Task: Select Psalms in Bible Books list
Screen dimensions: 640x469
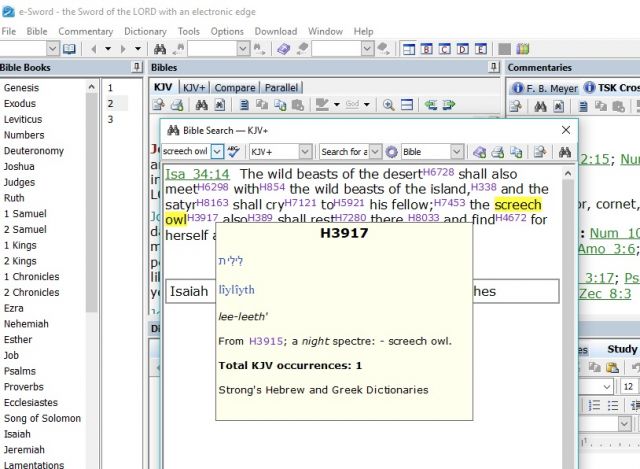Action: tap(20, 371)
